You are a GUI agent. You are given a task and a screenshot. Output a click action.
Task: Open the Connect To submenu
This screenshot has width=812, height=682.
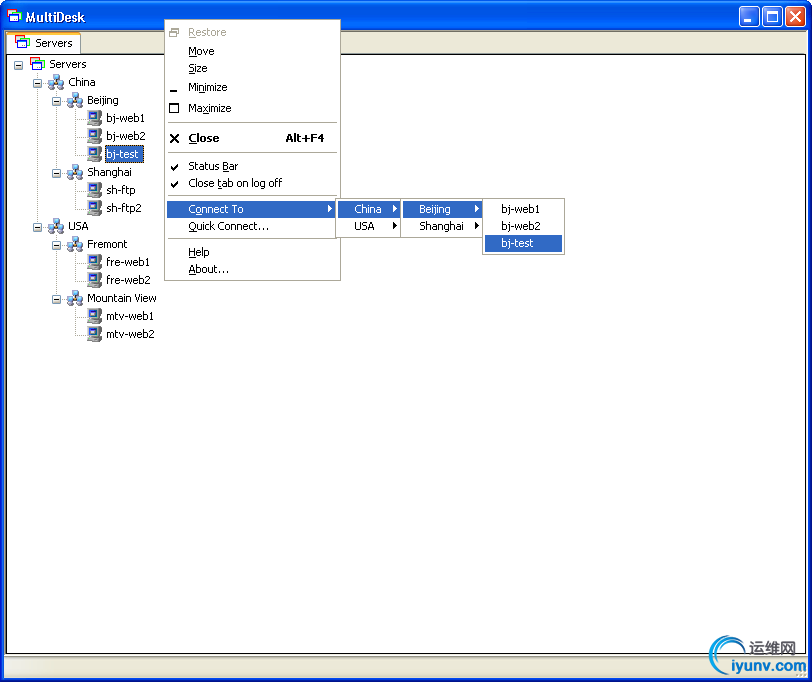(x=252, y=209)
